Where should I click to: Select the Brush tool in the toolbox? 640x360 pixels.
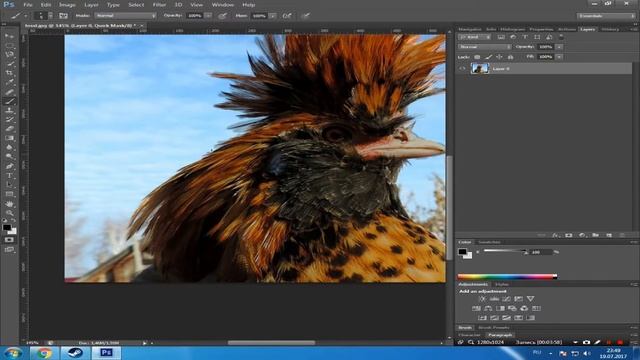9,101
